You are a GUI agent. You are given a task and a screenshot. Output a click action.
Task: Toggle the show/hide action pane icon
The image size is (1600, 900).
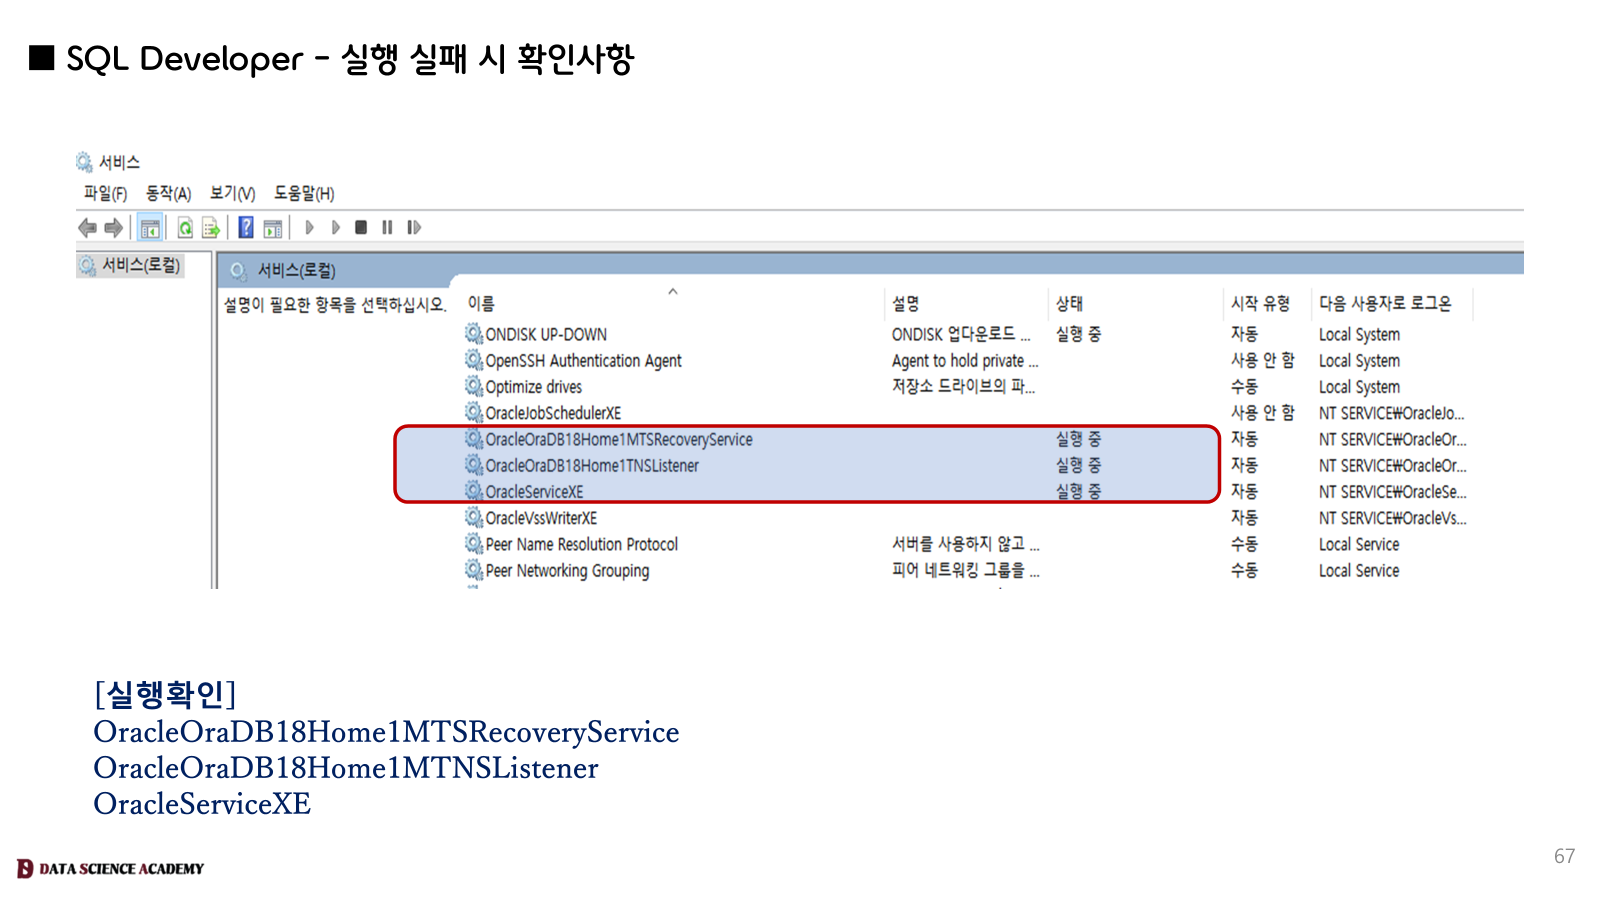pos(273,228)
